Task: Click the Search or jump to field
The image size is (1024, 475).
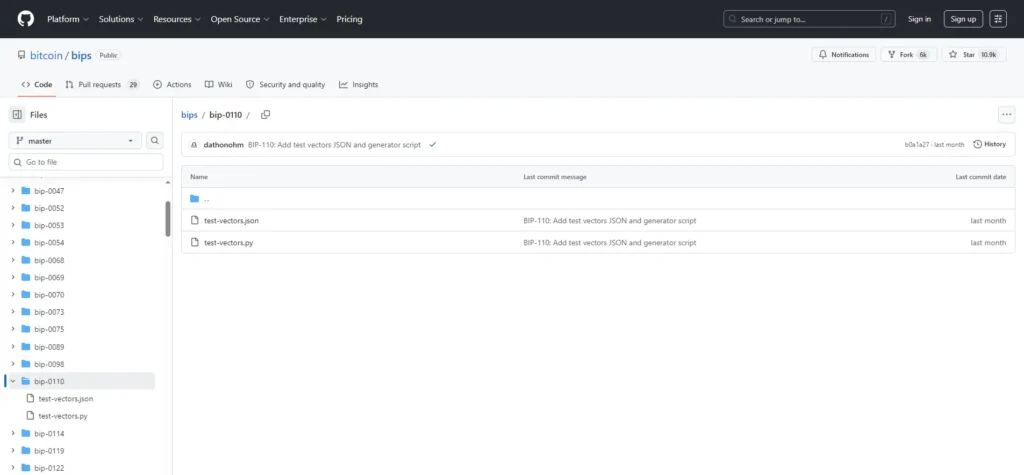Action: click(x=808, y=19)
